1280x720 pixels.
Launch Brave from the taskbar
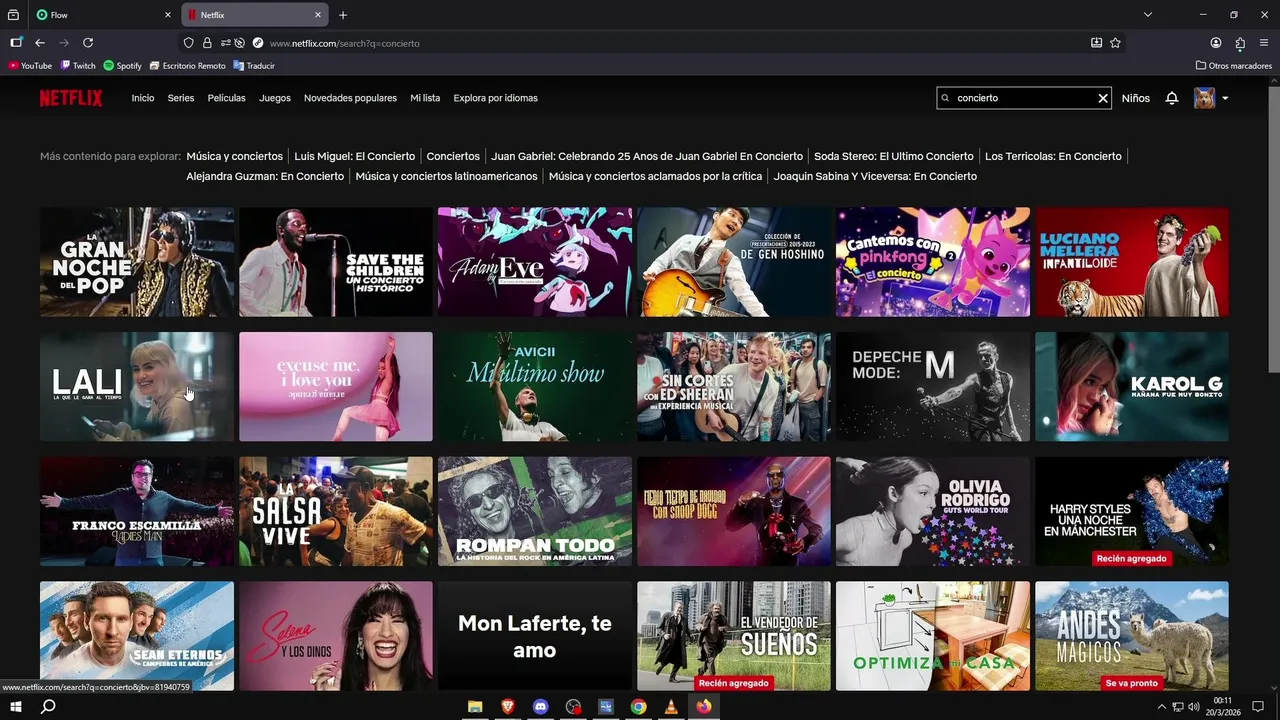508,707
